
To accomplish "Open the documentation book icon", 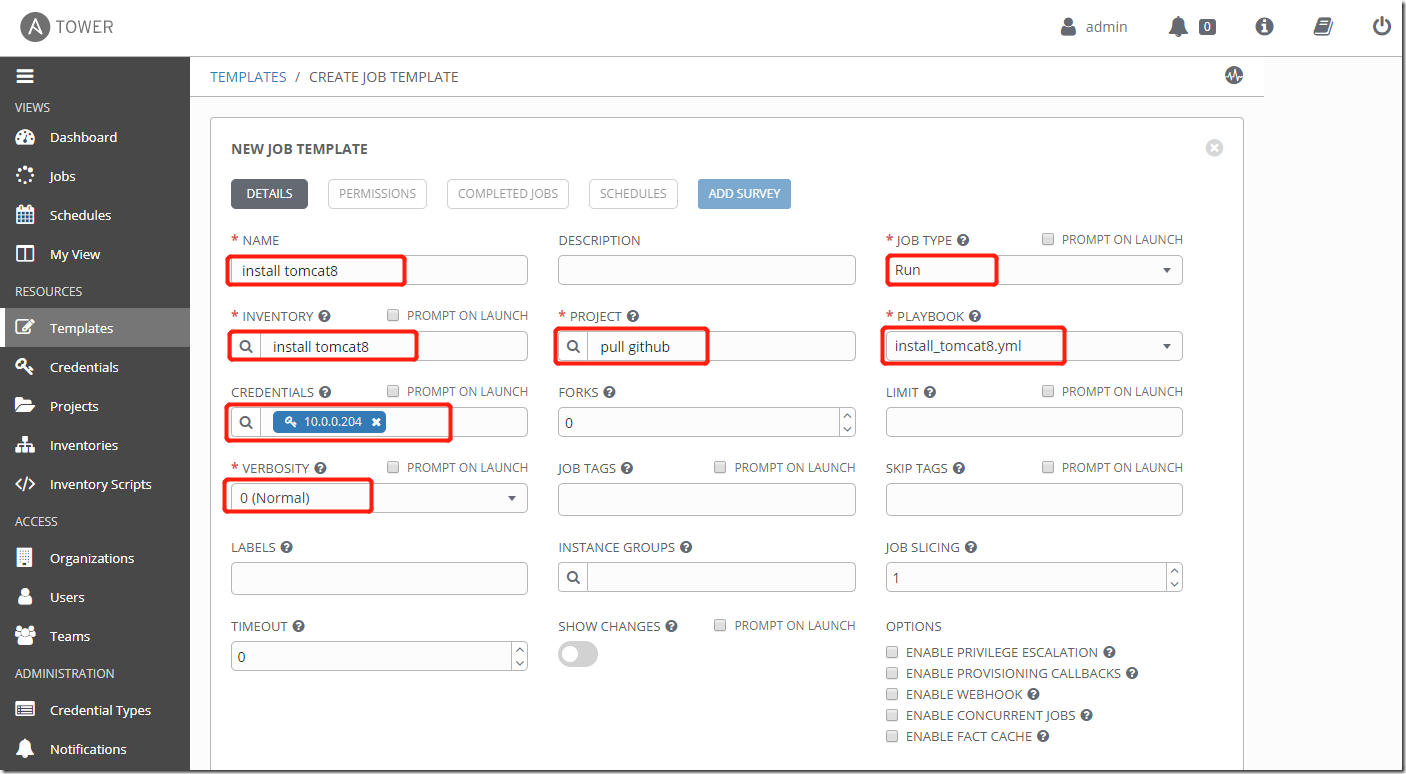I will pos(1323,27).
